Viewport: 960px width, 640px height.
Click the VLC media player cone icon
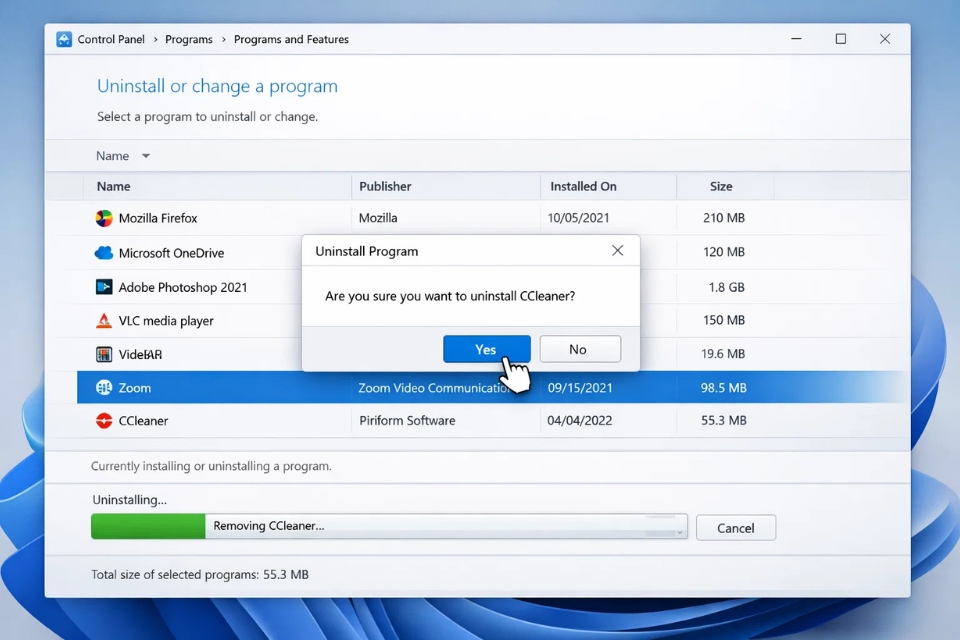103,321
